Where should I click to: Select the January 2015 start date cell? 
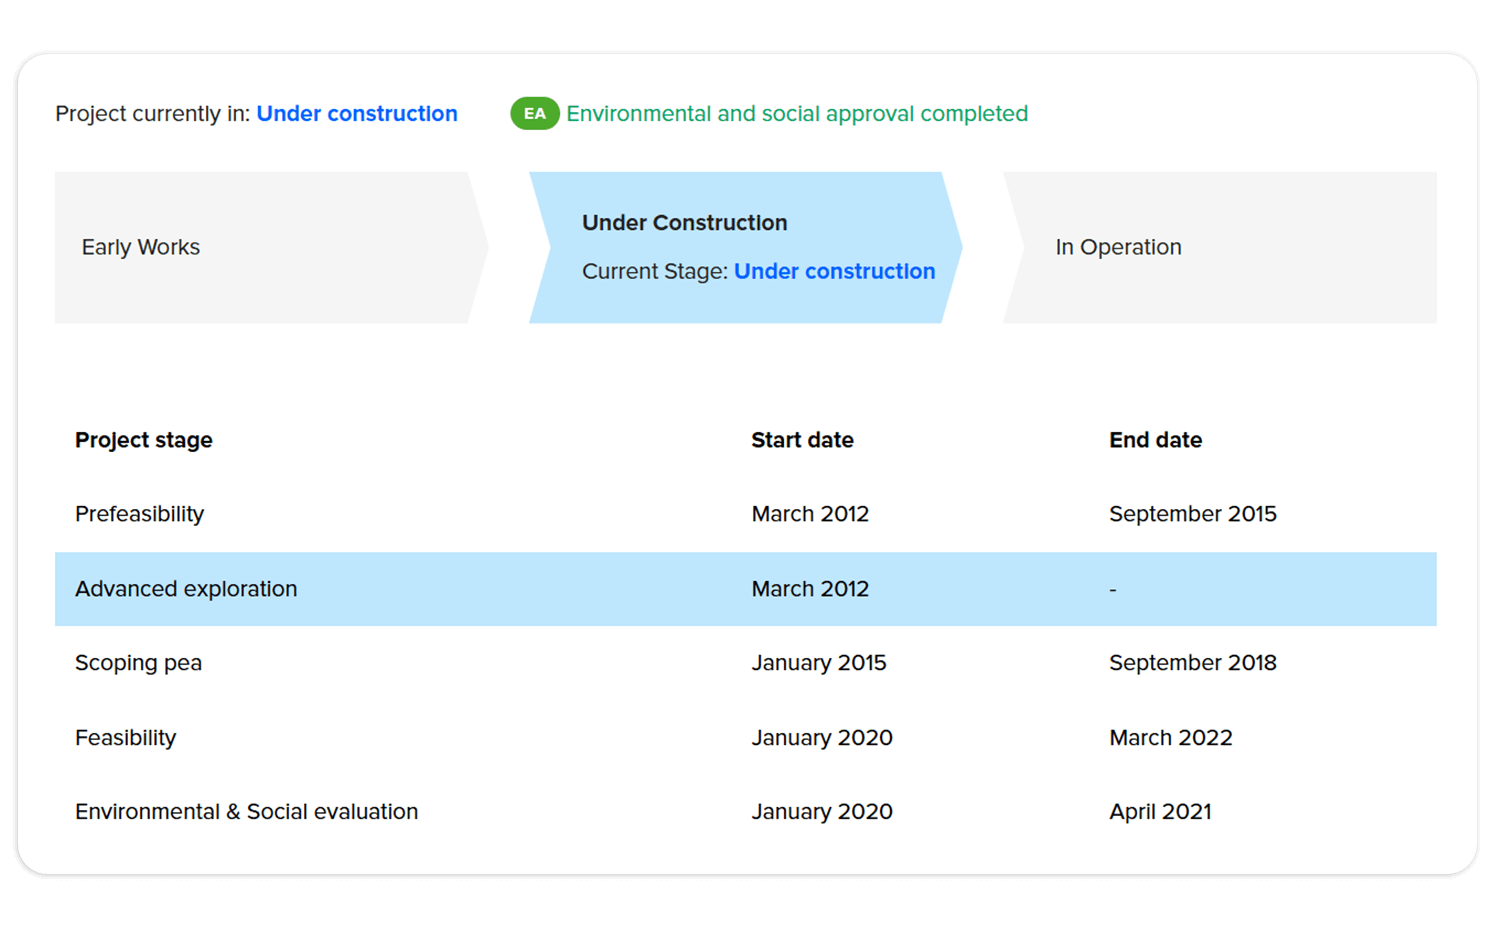click(819, 662)
